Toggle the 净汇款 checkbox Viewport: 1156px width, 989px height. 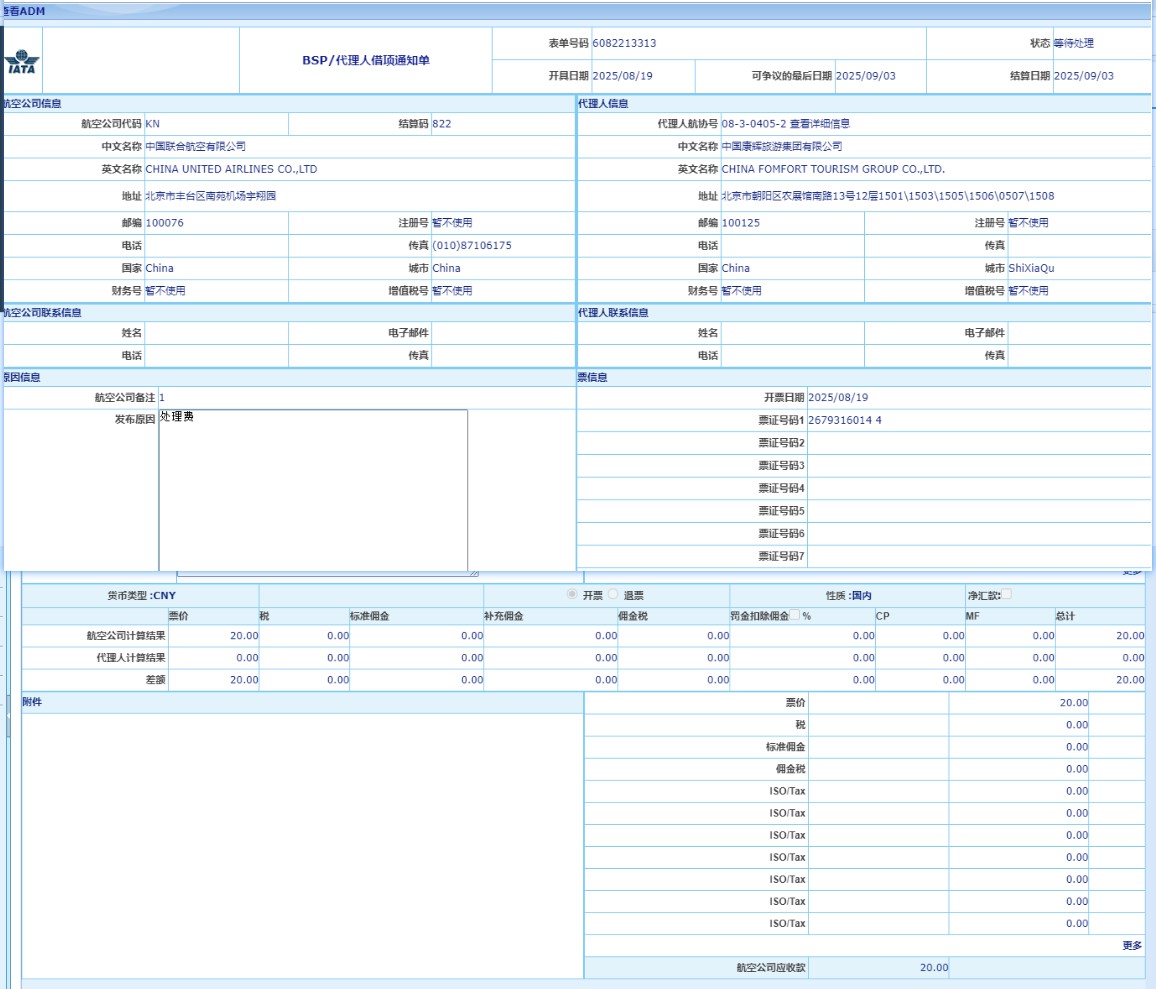(1006, 595)
